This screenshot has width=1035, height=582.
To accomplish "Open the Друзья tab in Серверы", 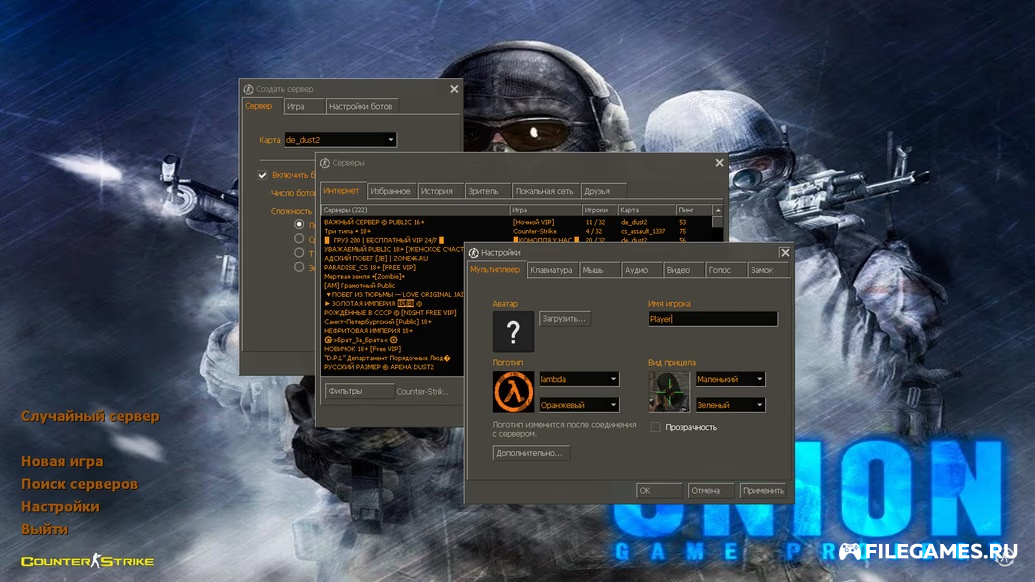I will 603,191.
